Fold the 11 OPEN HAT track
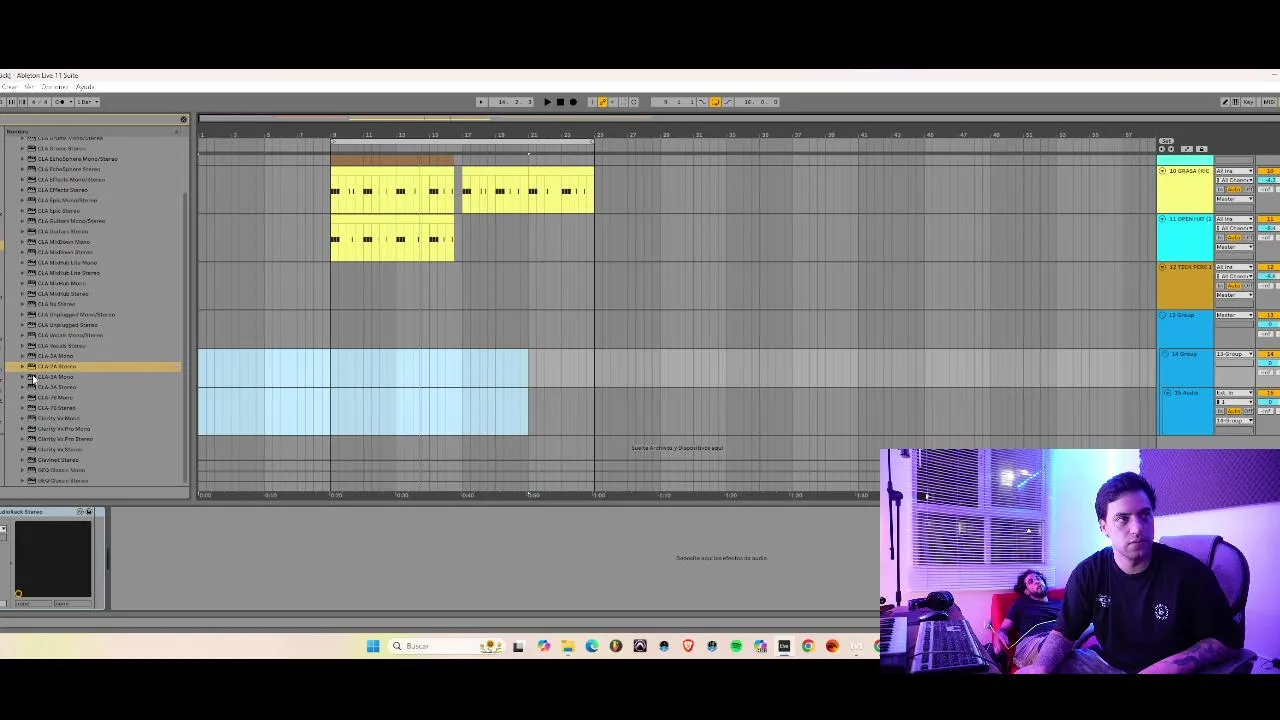 pos(1162,219)
